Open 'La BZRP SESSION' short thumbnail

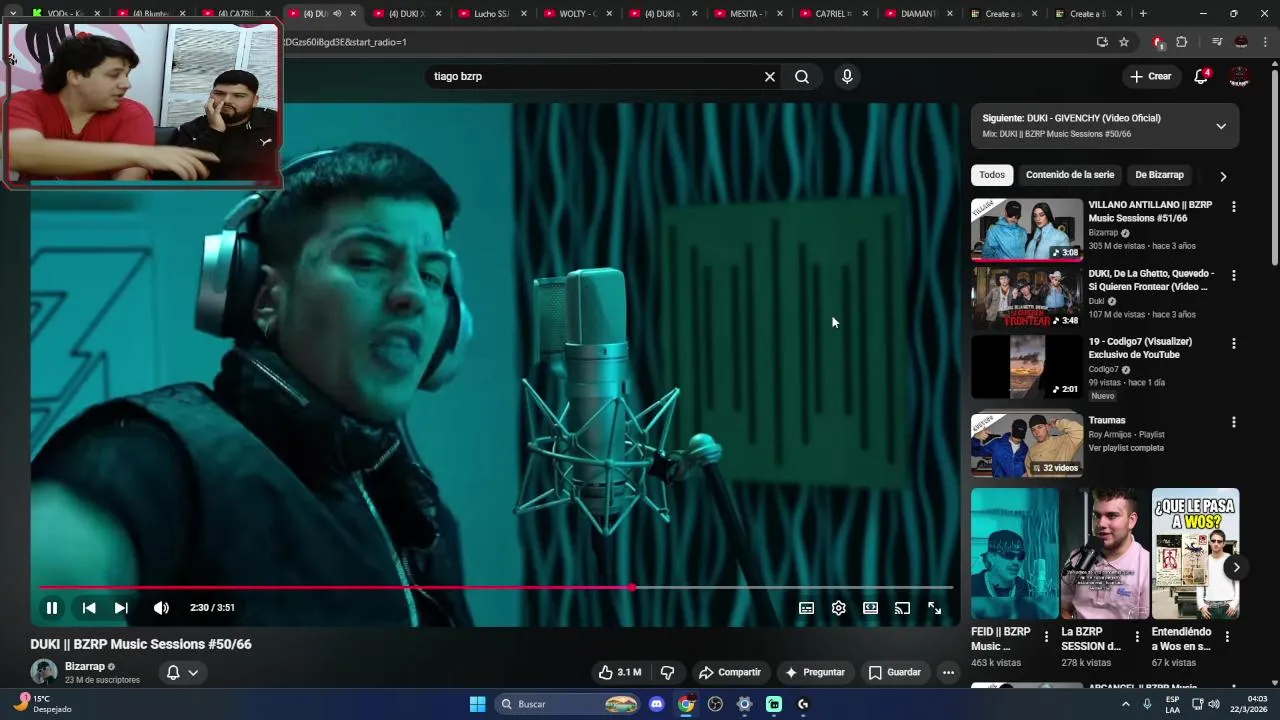pyautogui.click(x=1105, y=554)
